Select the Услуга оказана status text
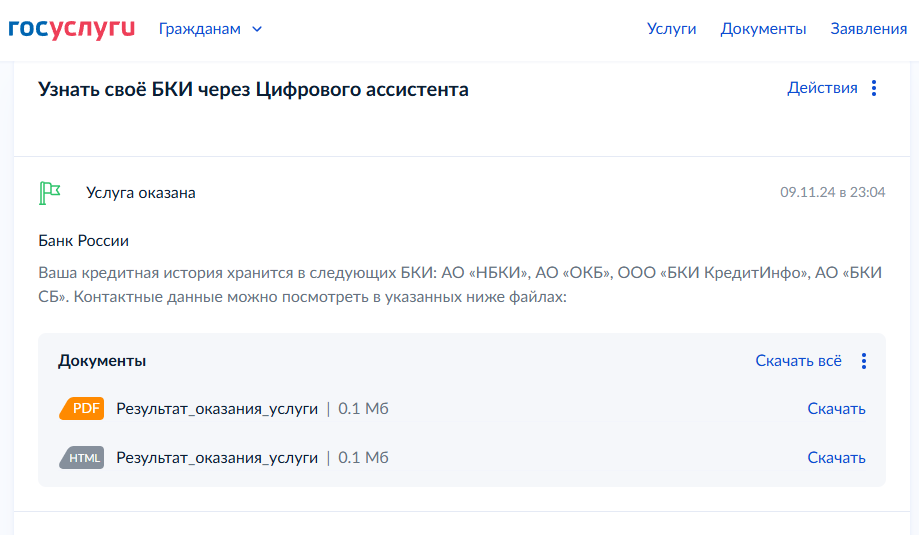The width and height of the screenshot is (919, 535). point(141,193)
